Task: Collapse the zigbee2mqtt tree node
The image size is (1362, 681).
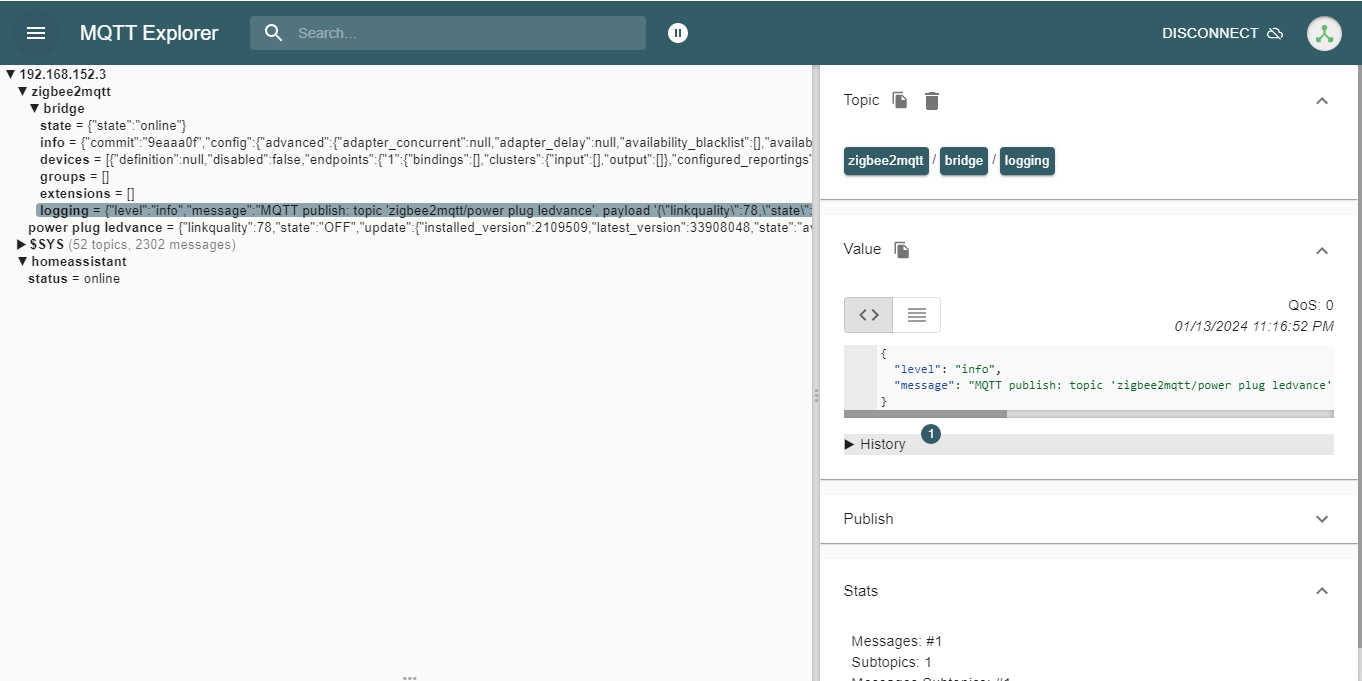Action: point(23,91)
